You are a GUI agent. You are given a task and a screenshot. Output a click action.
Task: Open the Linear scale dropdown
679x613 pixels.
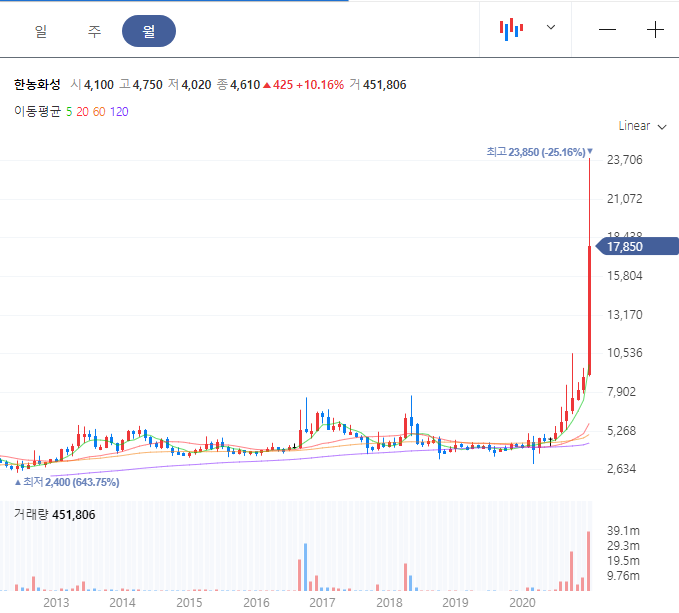tap(642, 126)
